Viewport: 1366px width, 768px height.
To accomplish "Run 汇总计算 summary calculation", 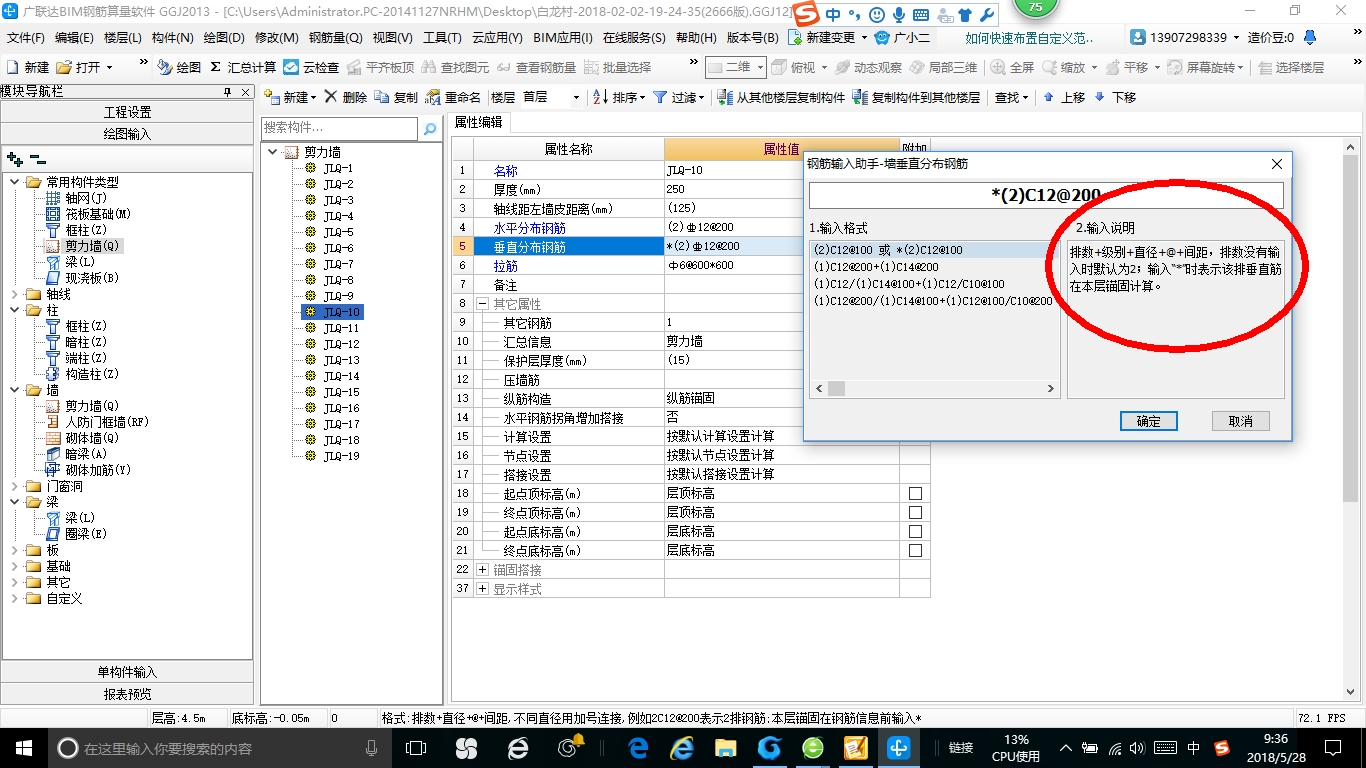I will point(243,67).
